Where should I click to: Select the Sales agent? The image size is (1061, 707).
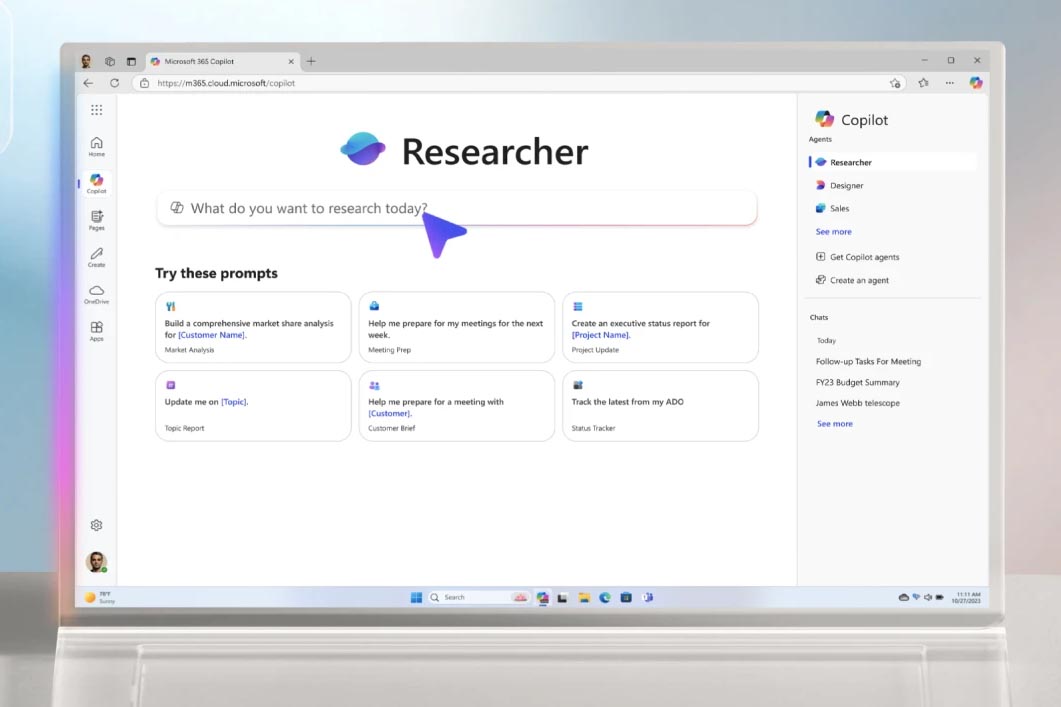[839, 208]
